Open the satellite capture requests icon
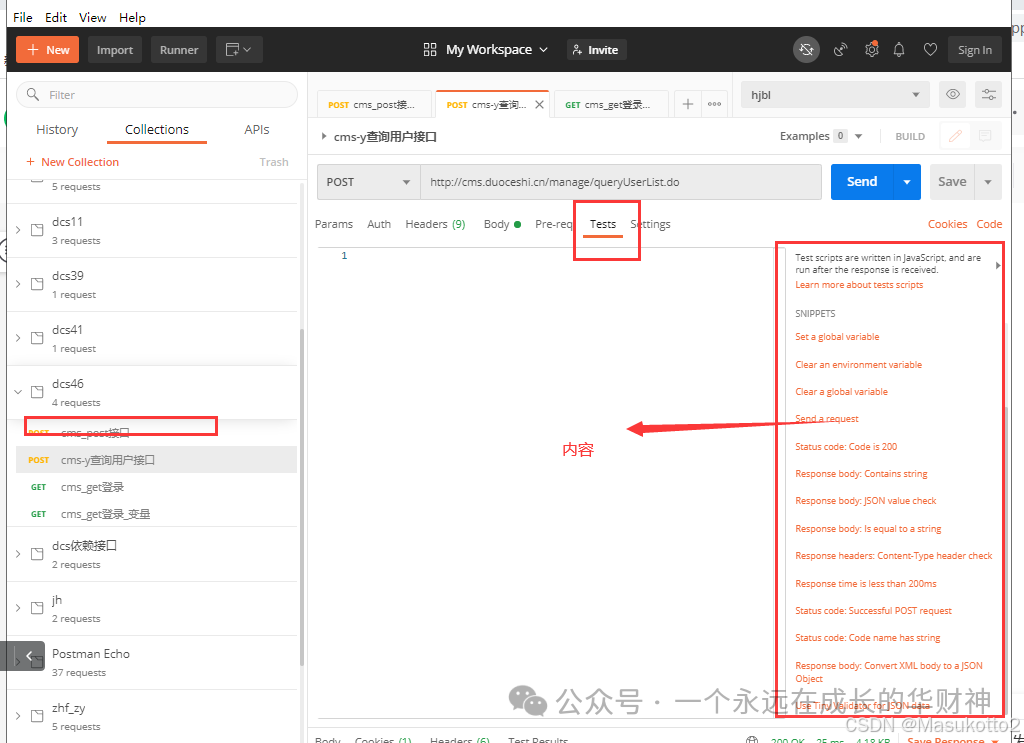The image size is (1024, 743). pyautogui.click(x=841, y=50)
